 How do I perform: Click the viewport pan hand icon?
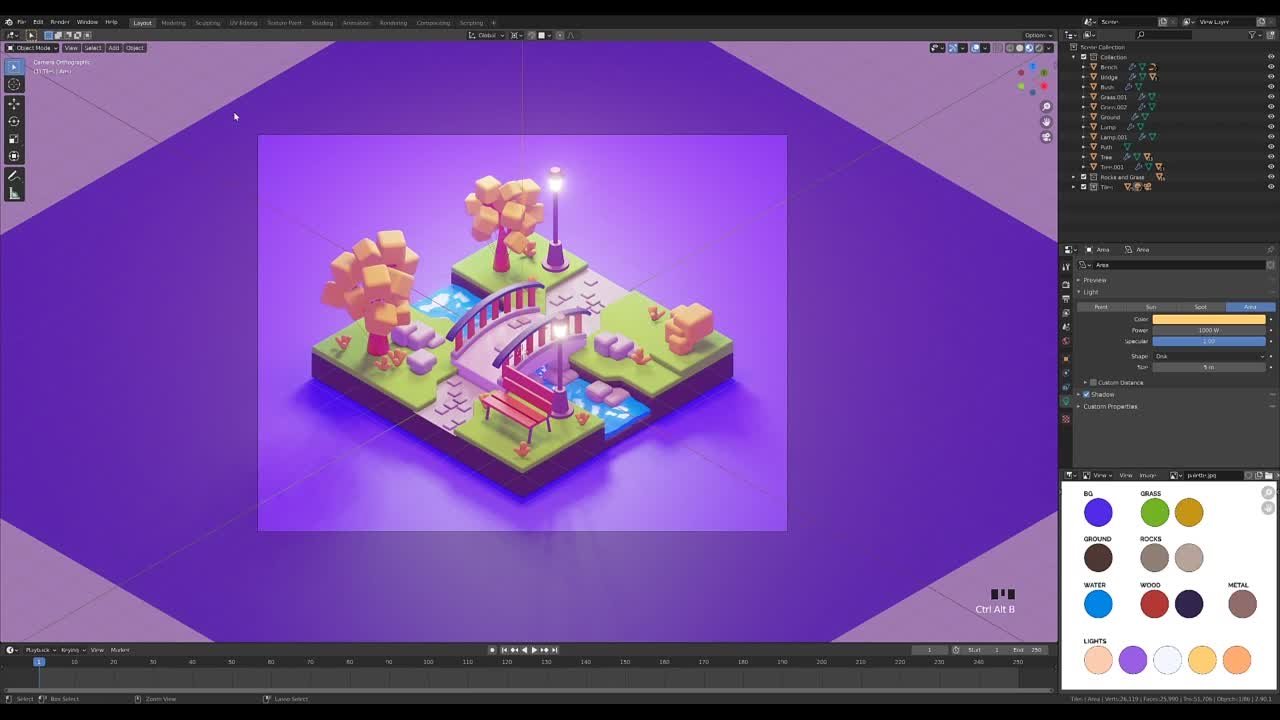tap(1046, 122)
